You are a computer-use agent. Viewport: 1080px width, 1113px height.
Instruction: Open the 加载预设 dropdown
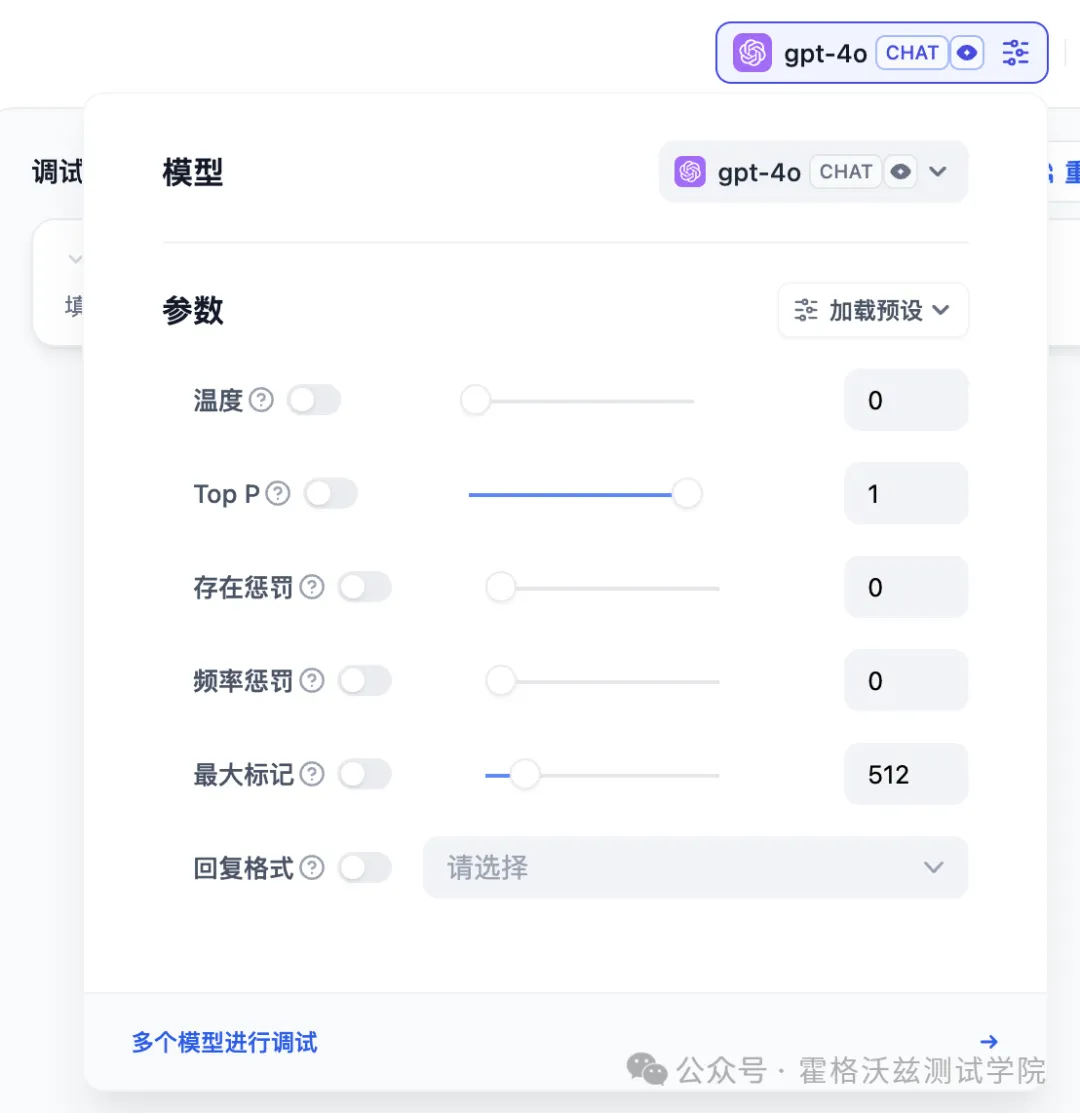coord(872,310)
